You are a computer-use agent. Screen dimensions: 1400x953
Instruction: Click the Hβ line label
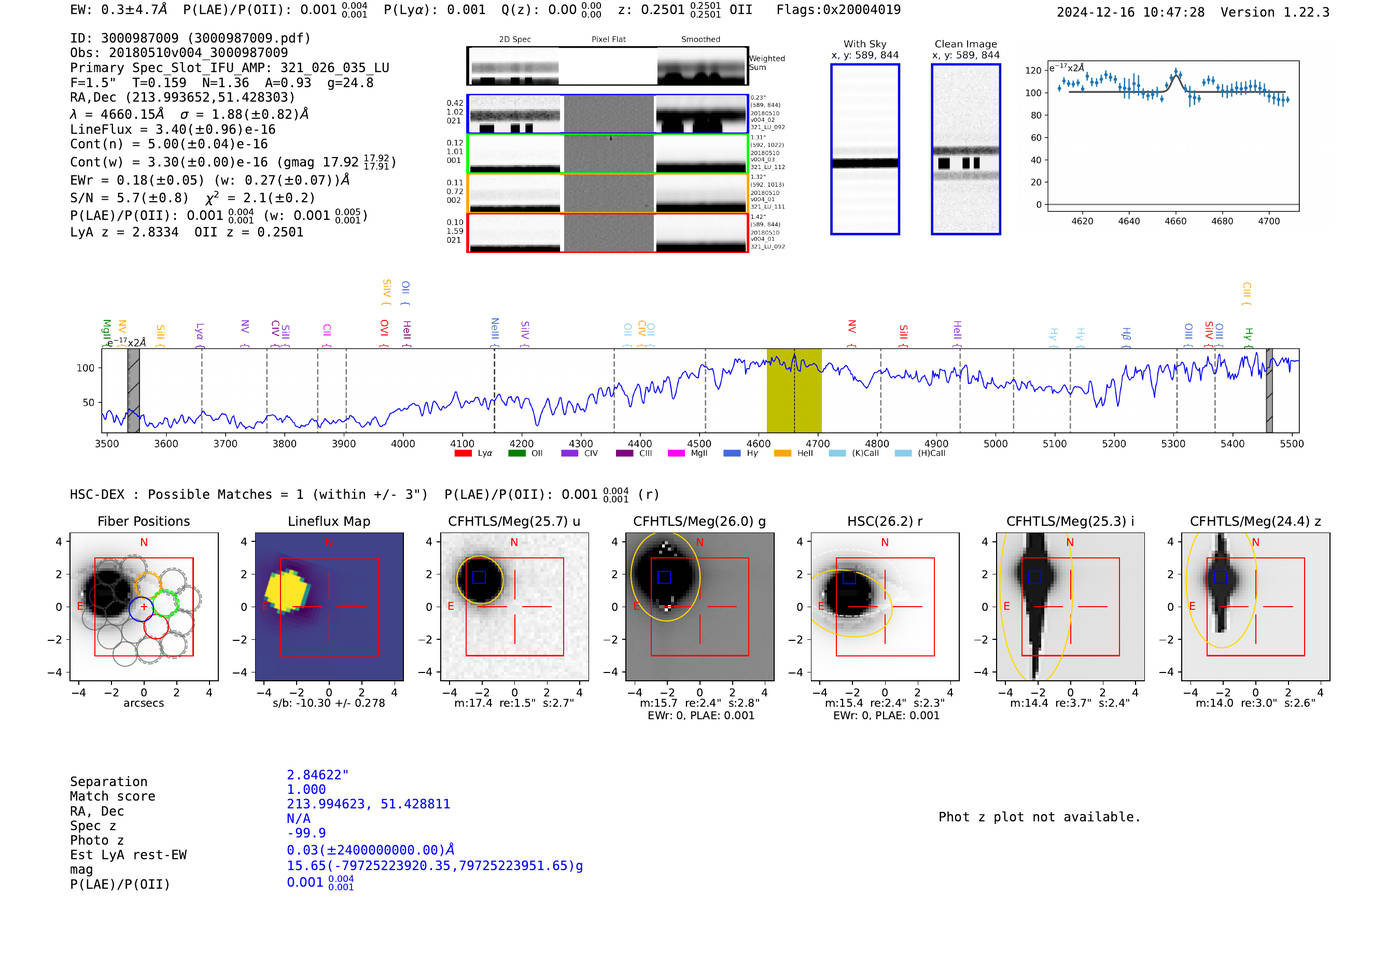tap(1126, 334)
